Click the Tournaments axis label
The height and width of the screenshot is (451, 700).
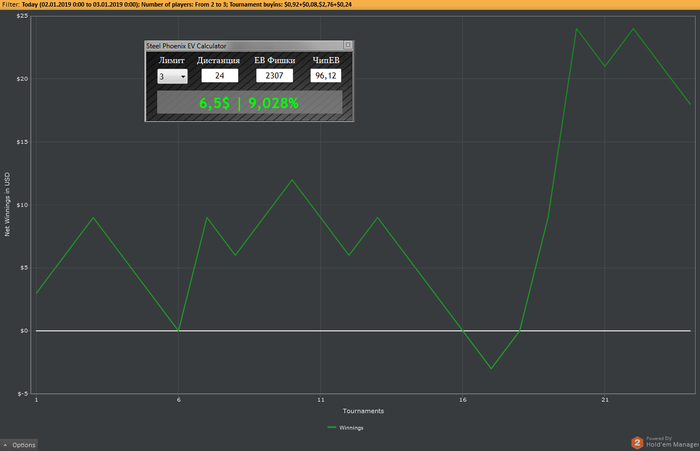tap(363, 411)
